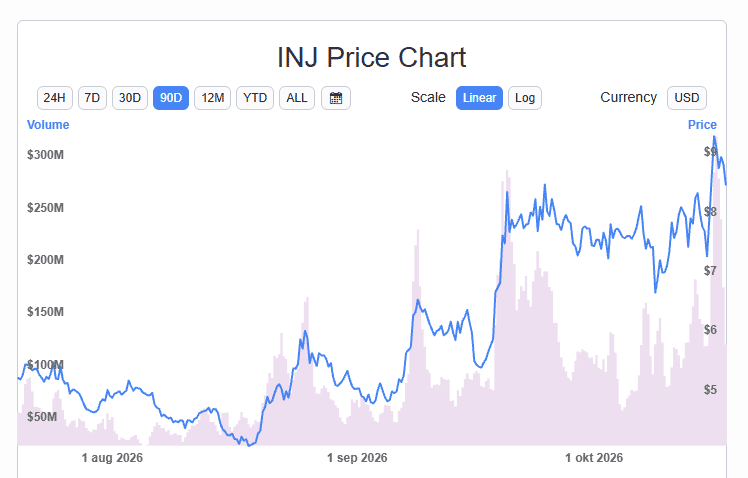
Task: Click the Scale label text
Action: point(428,97)
